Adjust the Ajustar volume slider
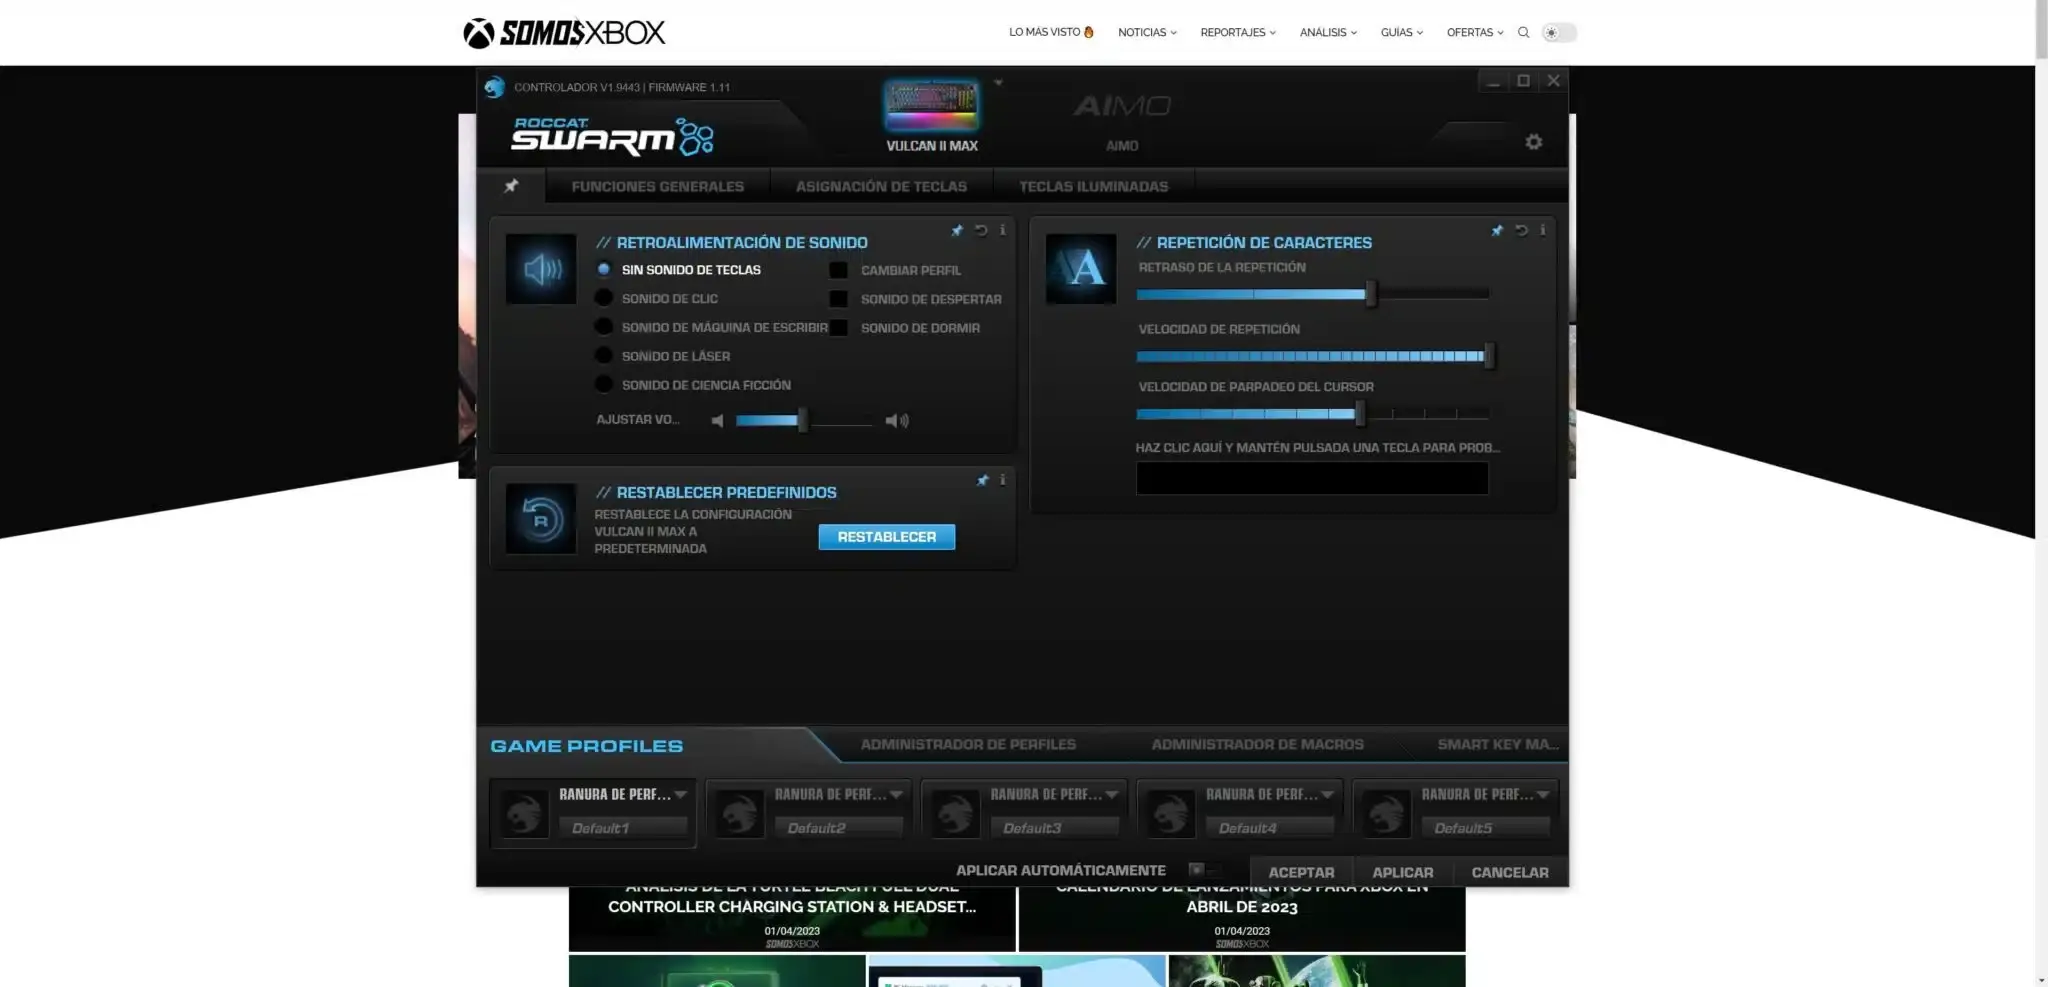The height and width of the screenshot is (987, 2048). click(804, 421)
